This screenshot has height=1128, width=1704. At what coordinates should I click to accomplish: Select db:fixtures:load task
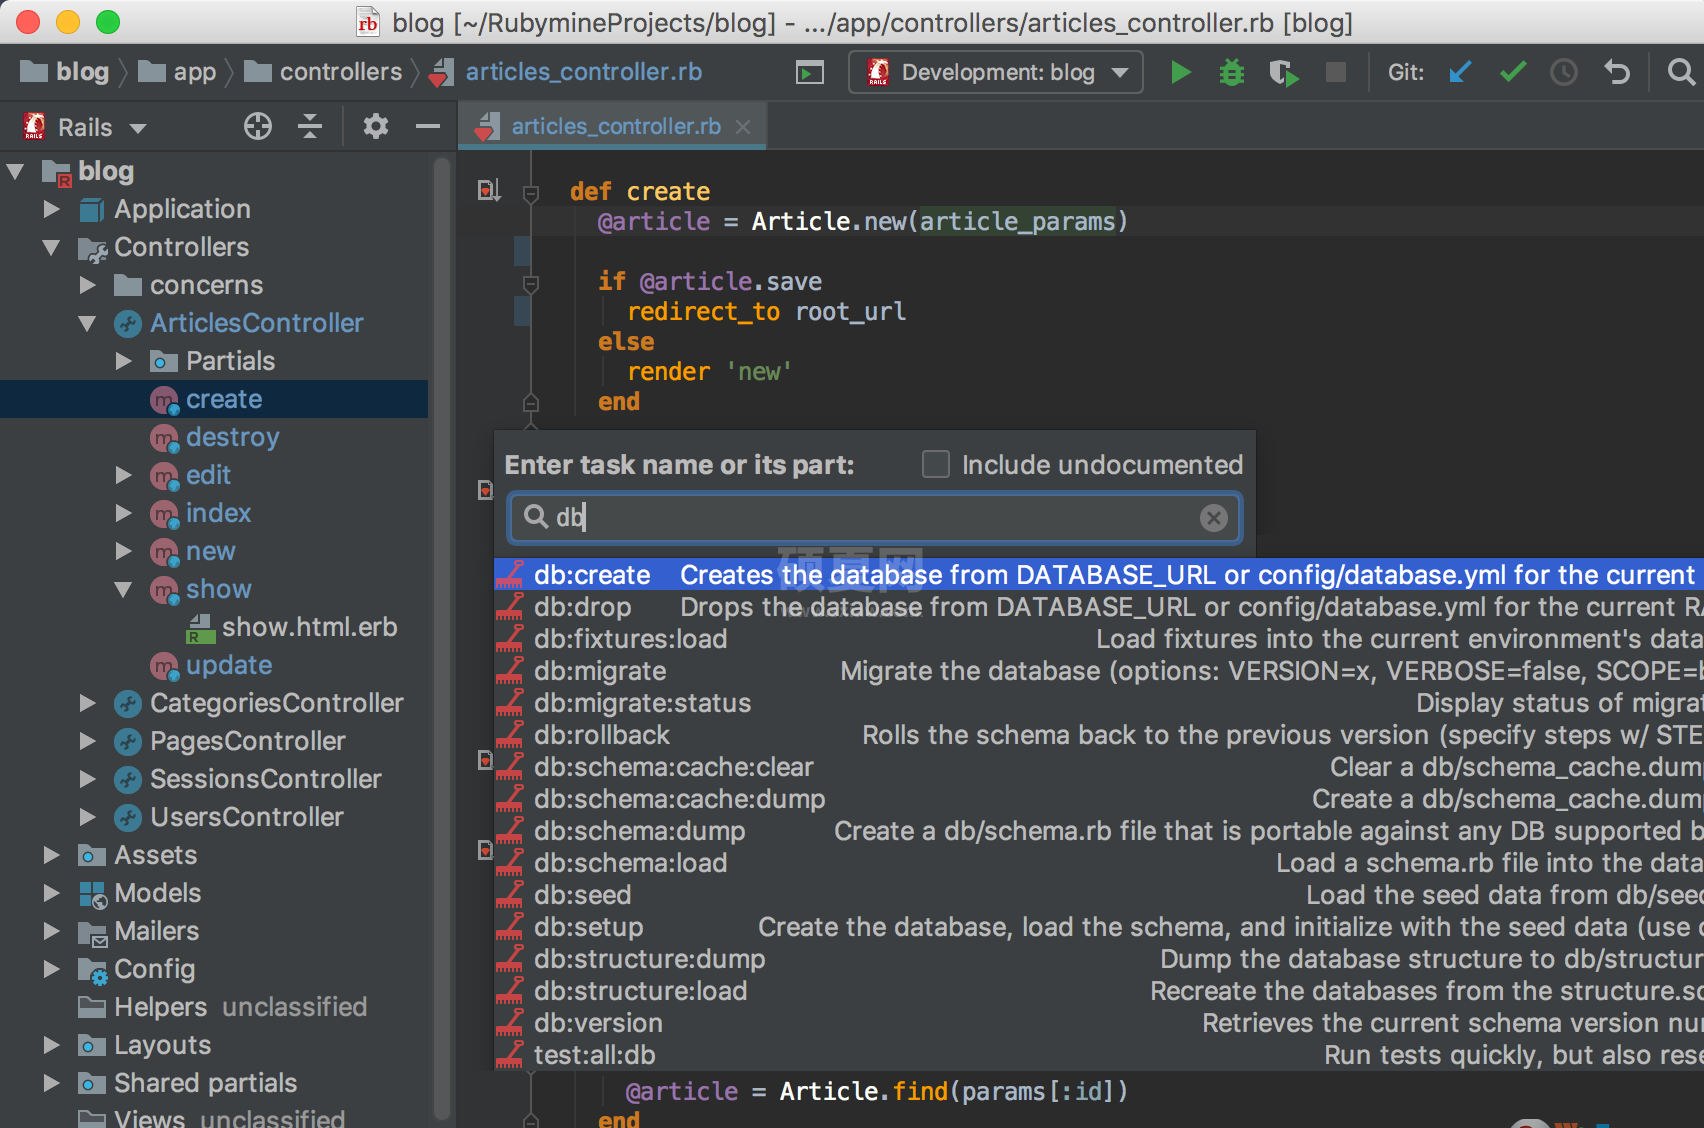[x=1099, y=639]
